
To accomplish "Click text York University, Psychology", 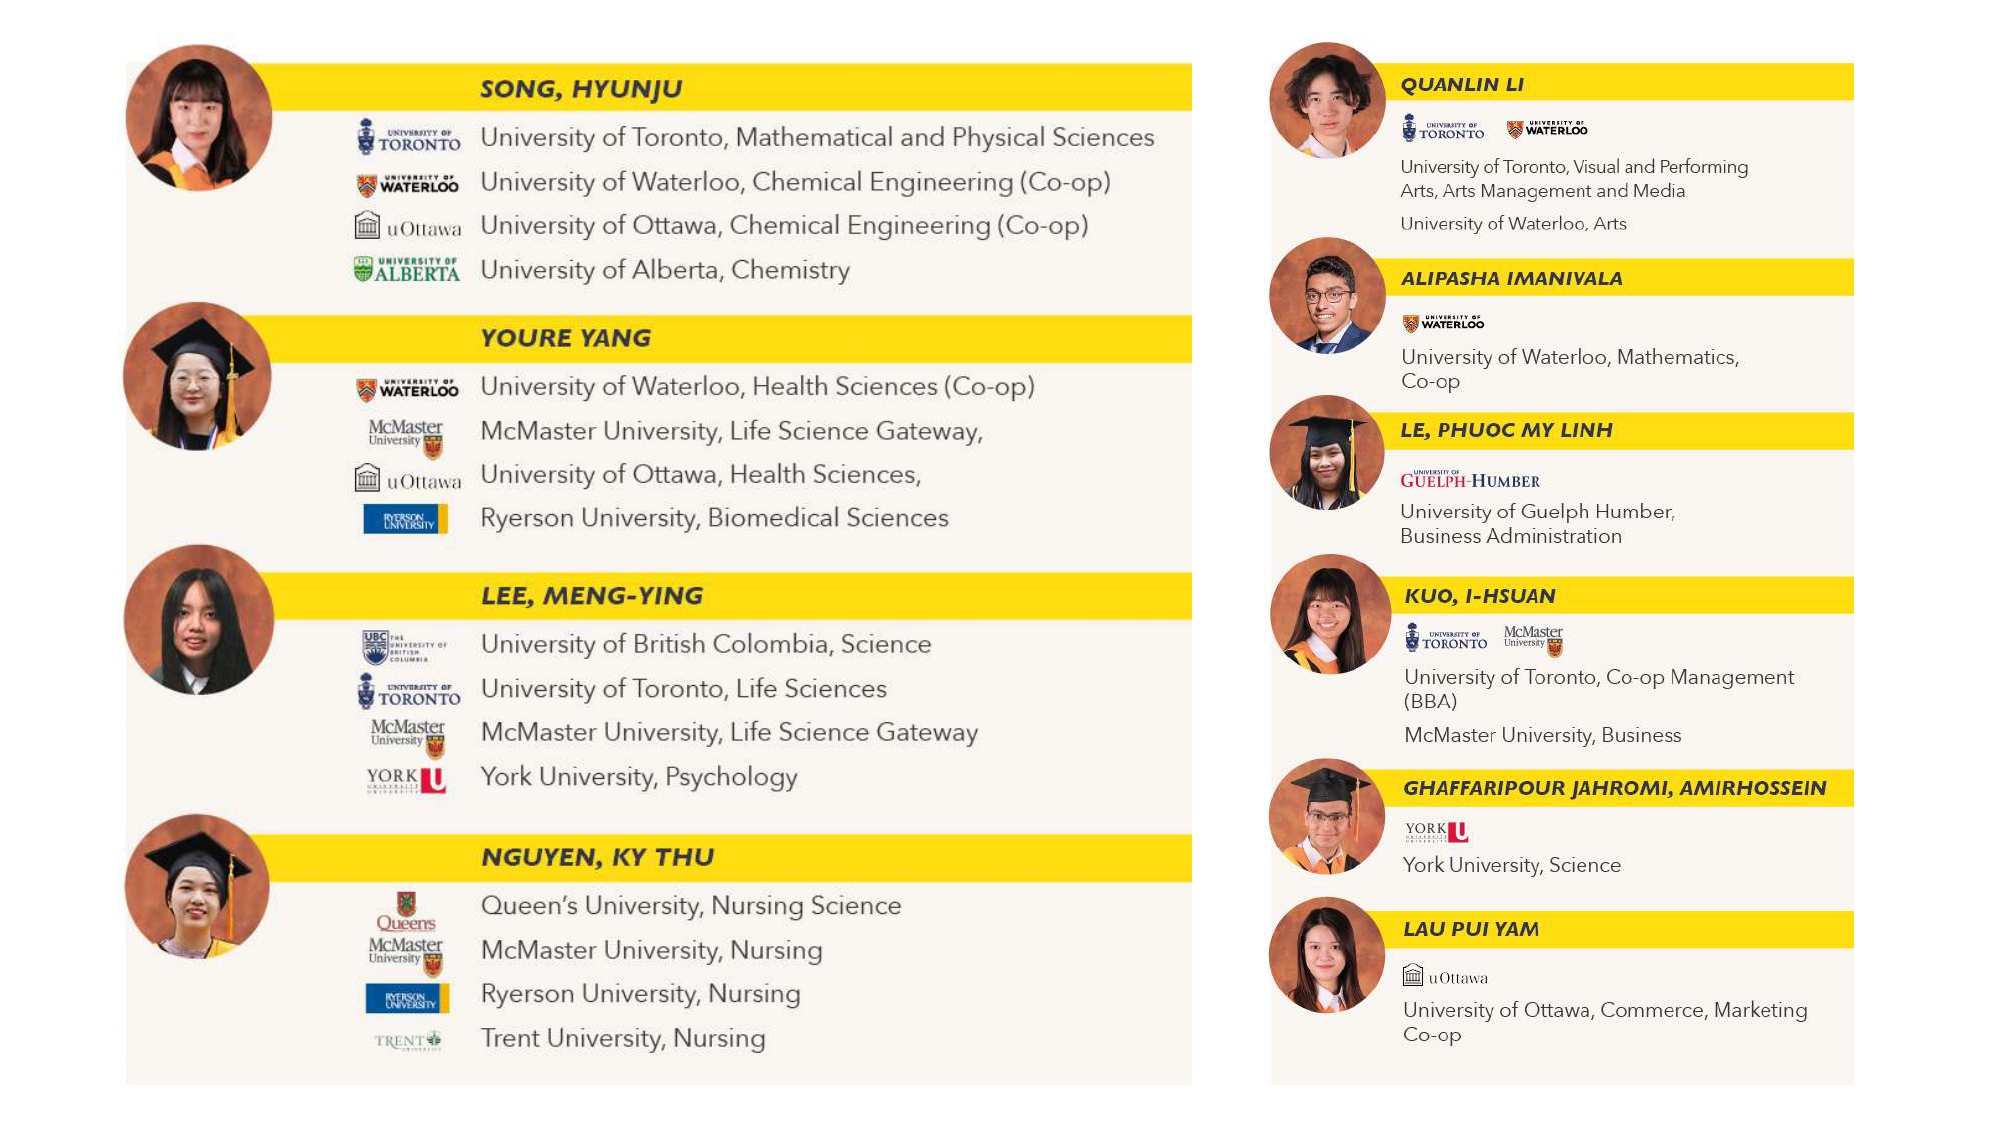I will click(639, 777).
